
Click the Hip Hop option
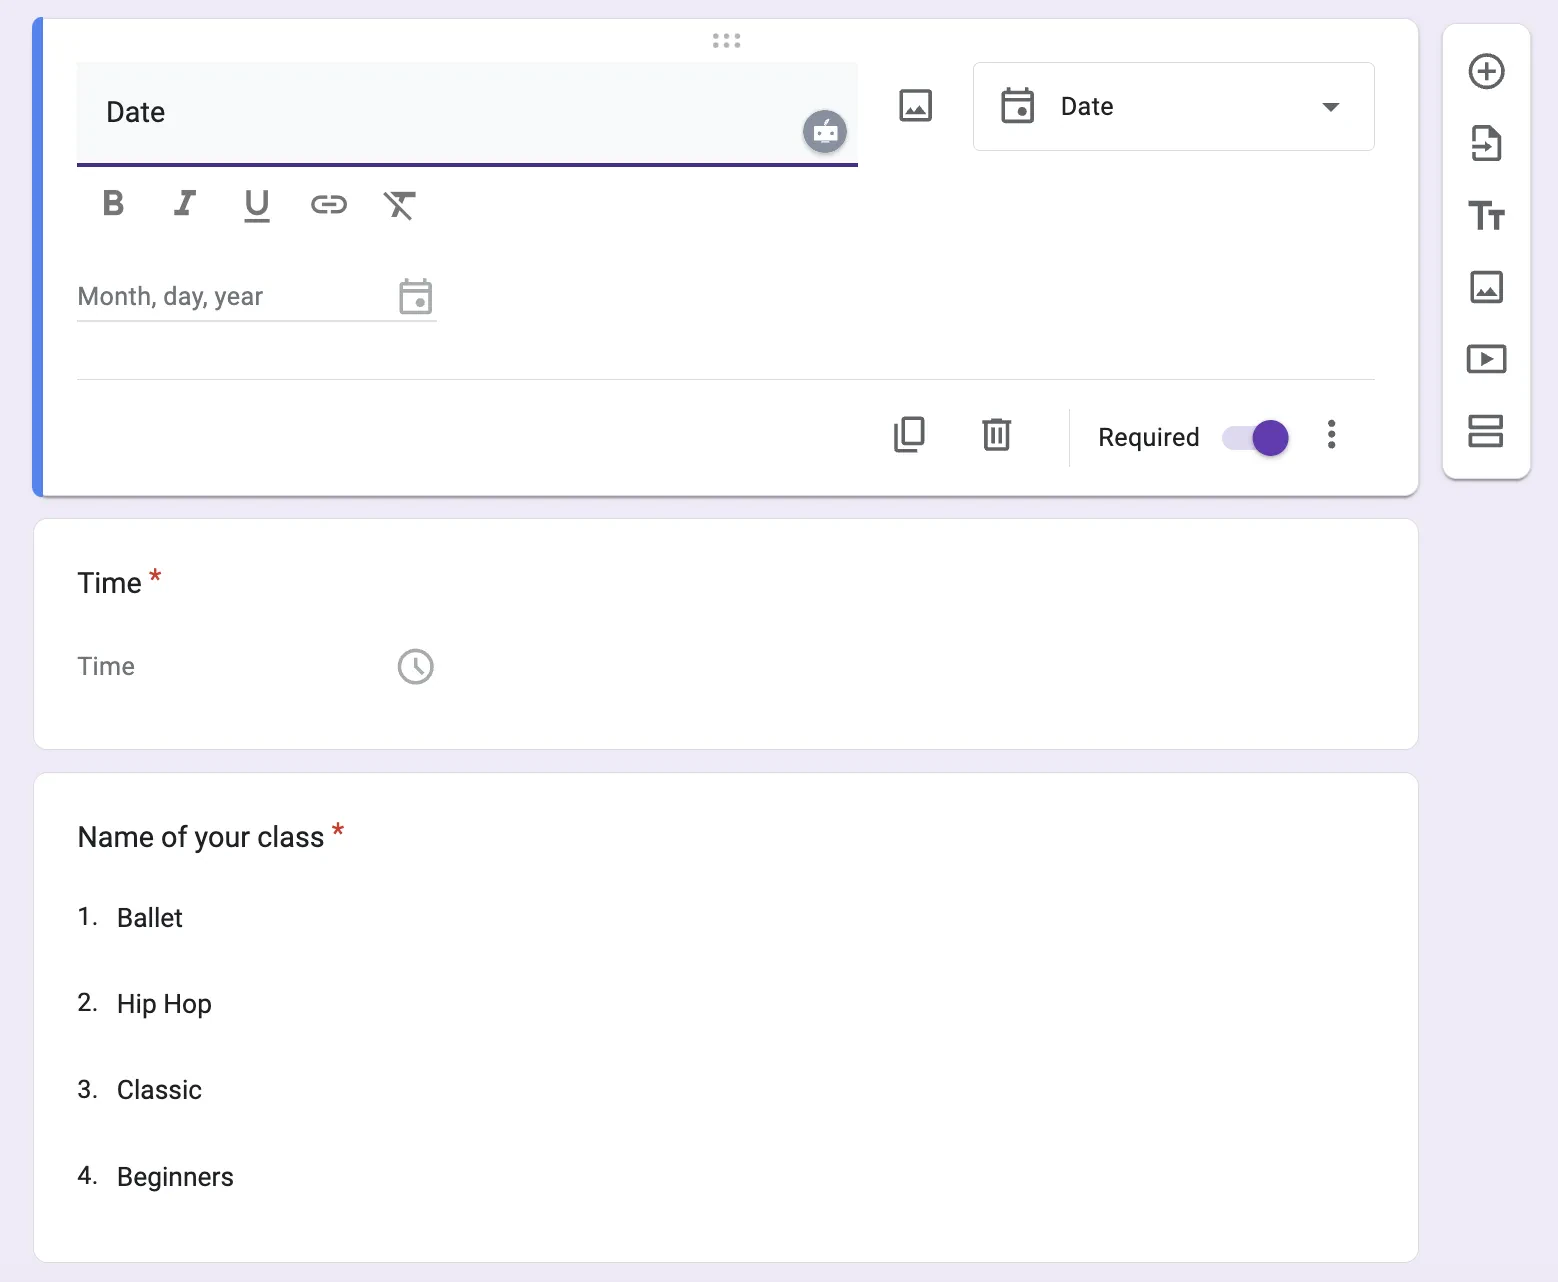pos(164,1004)
